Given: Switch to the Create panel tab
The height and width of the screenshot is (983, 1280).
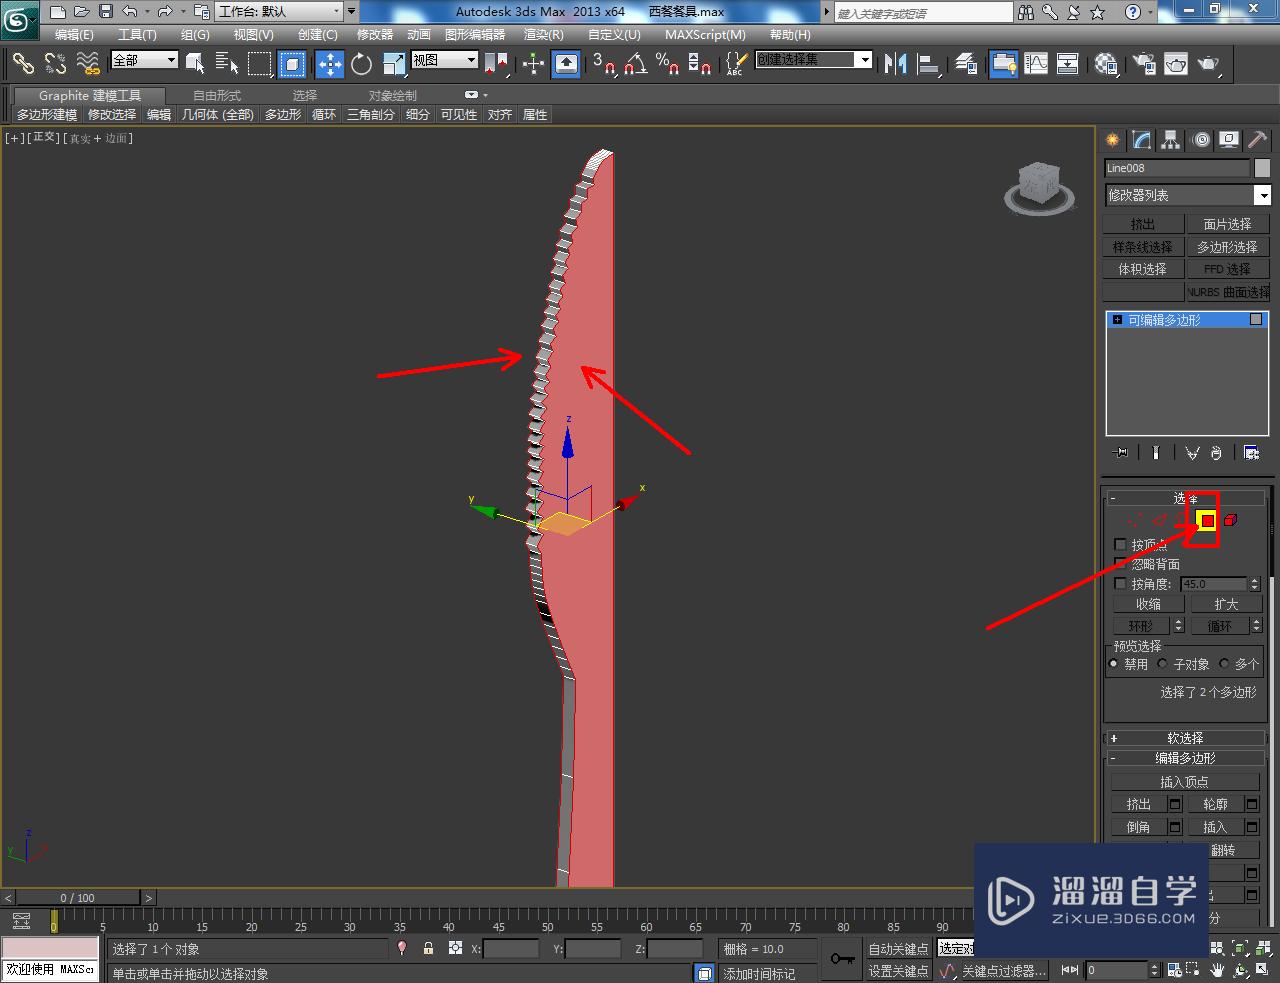Looking at the screenshot, I should (1112, 140).
